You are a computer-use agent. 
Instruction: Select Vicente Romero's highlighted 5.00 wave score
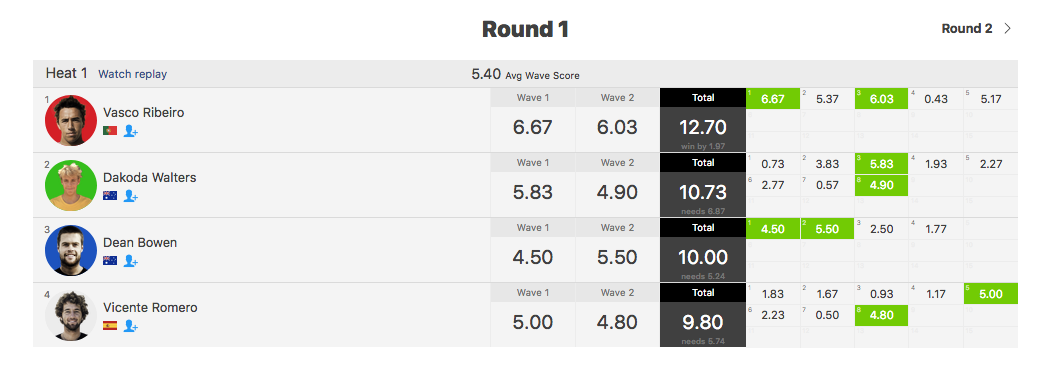990,294
